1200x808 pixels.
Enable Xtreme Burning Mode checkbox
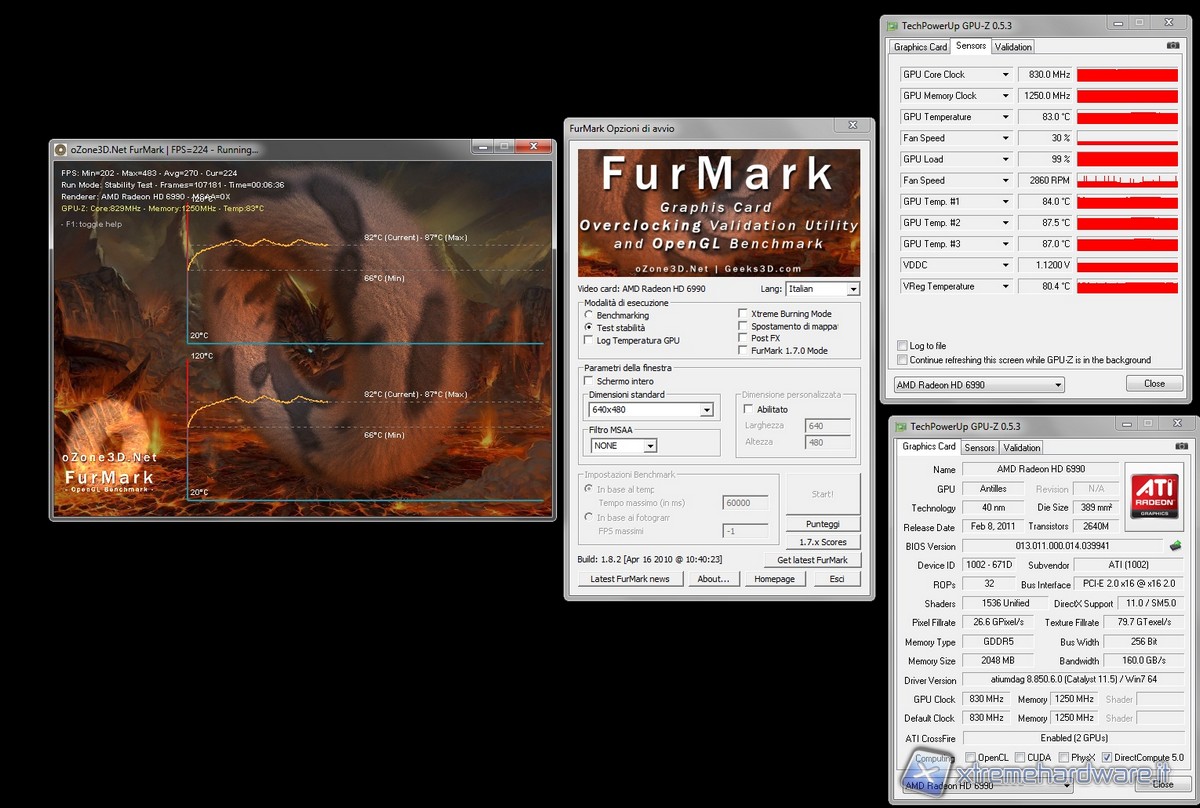coord(742,314)
